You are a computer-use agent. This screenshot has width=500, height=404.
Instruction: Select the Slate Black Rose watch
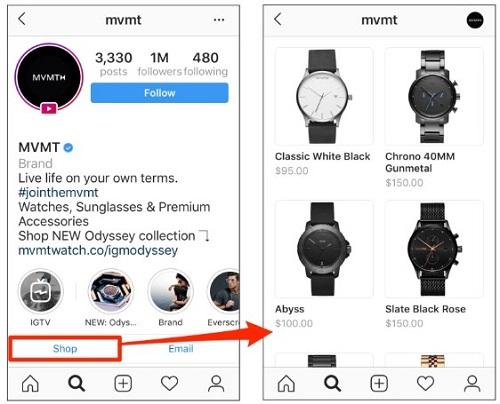[x=434, y=264]
